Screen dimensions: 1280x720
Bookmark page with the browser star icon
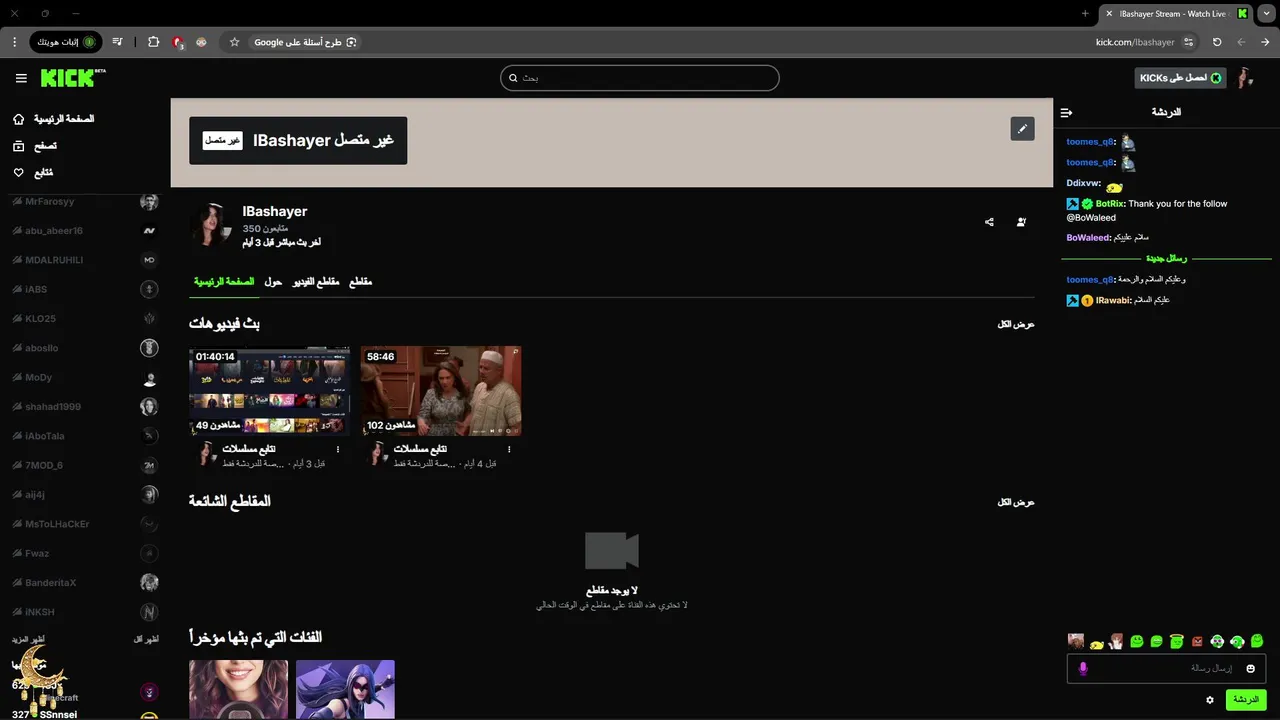coord(234,42)
